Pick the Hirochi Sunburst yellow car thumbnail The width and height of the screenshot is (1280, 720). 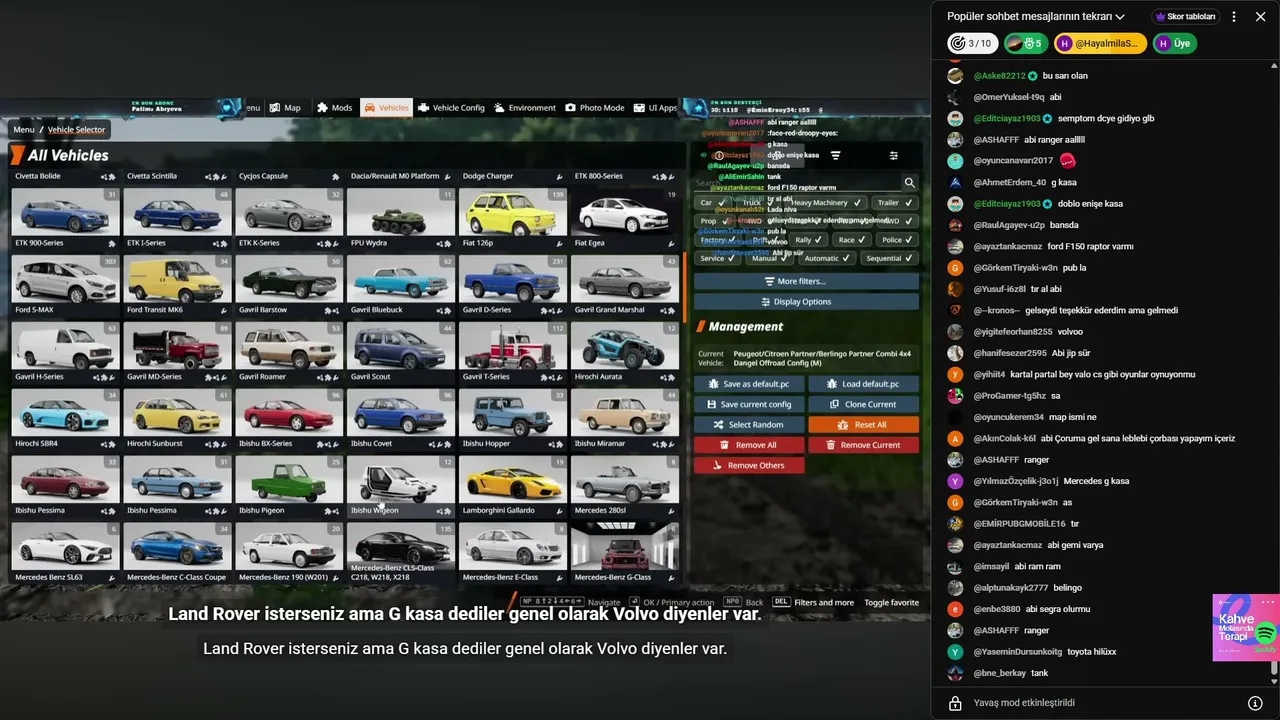(176, 419)
